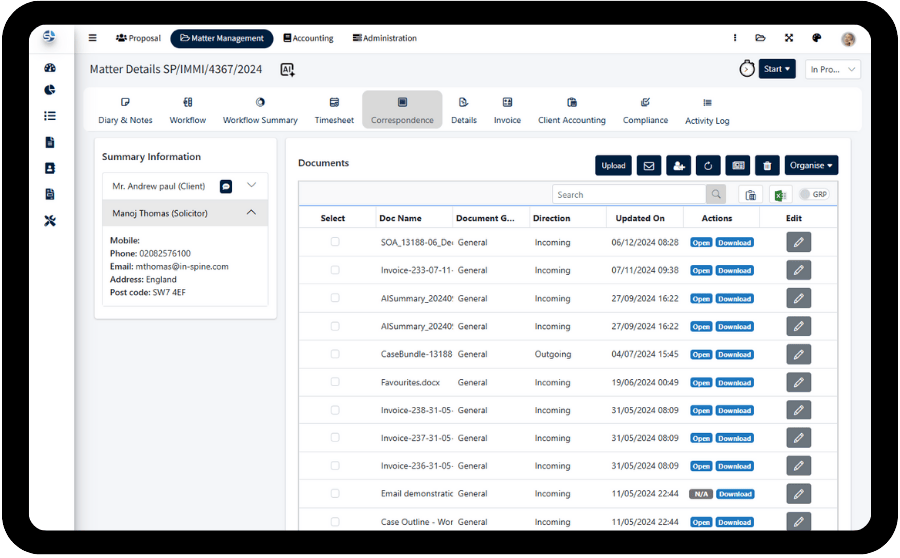Open the SOA_13188-06 document
Viewport: 900px width, 558px height.
click(x=701, y=243)
